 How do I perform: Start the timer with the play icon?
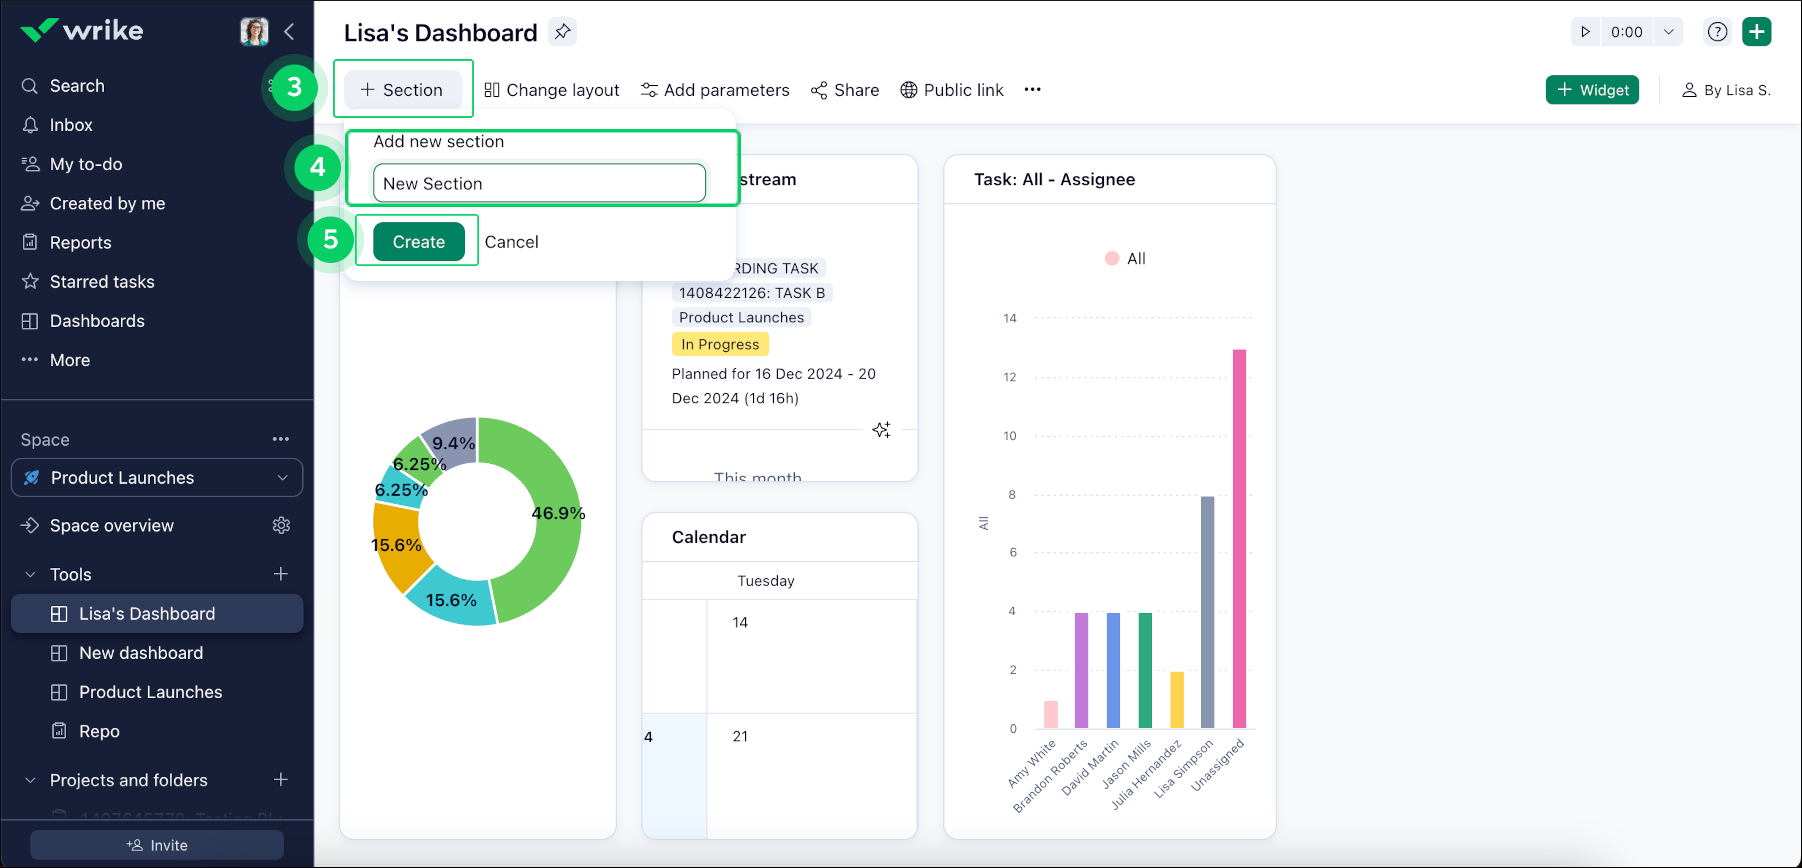coord(1585,32)
